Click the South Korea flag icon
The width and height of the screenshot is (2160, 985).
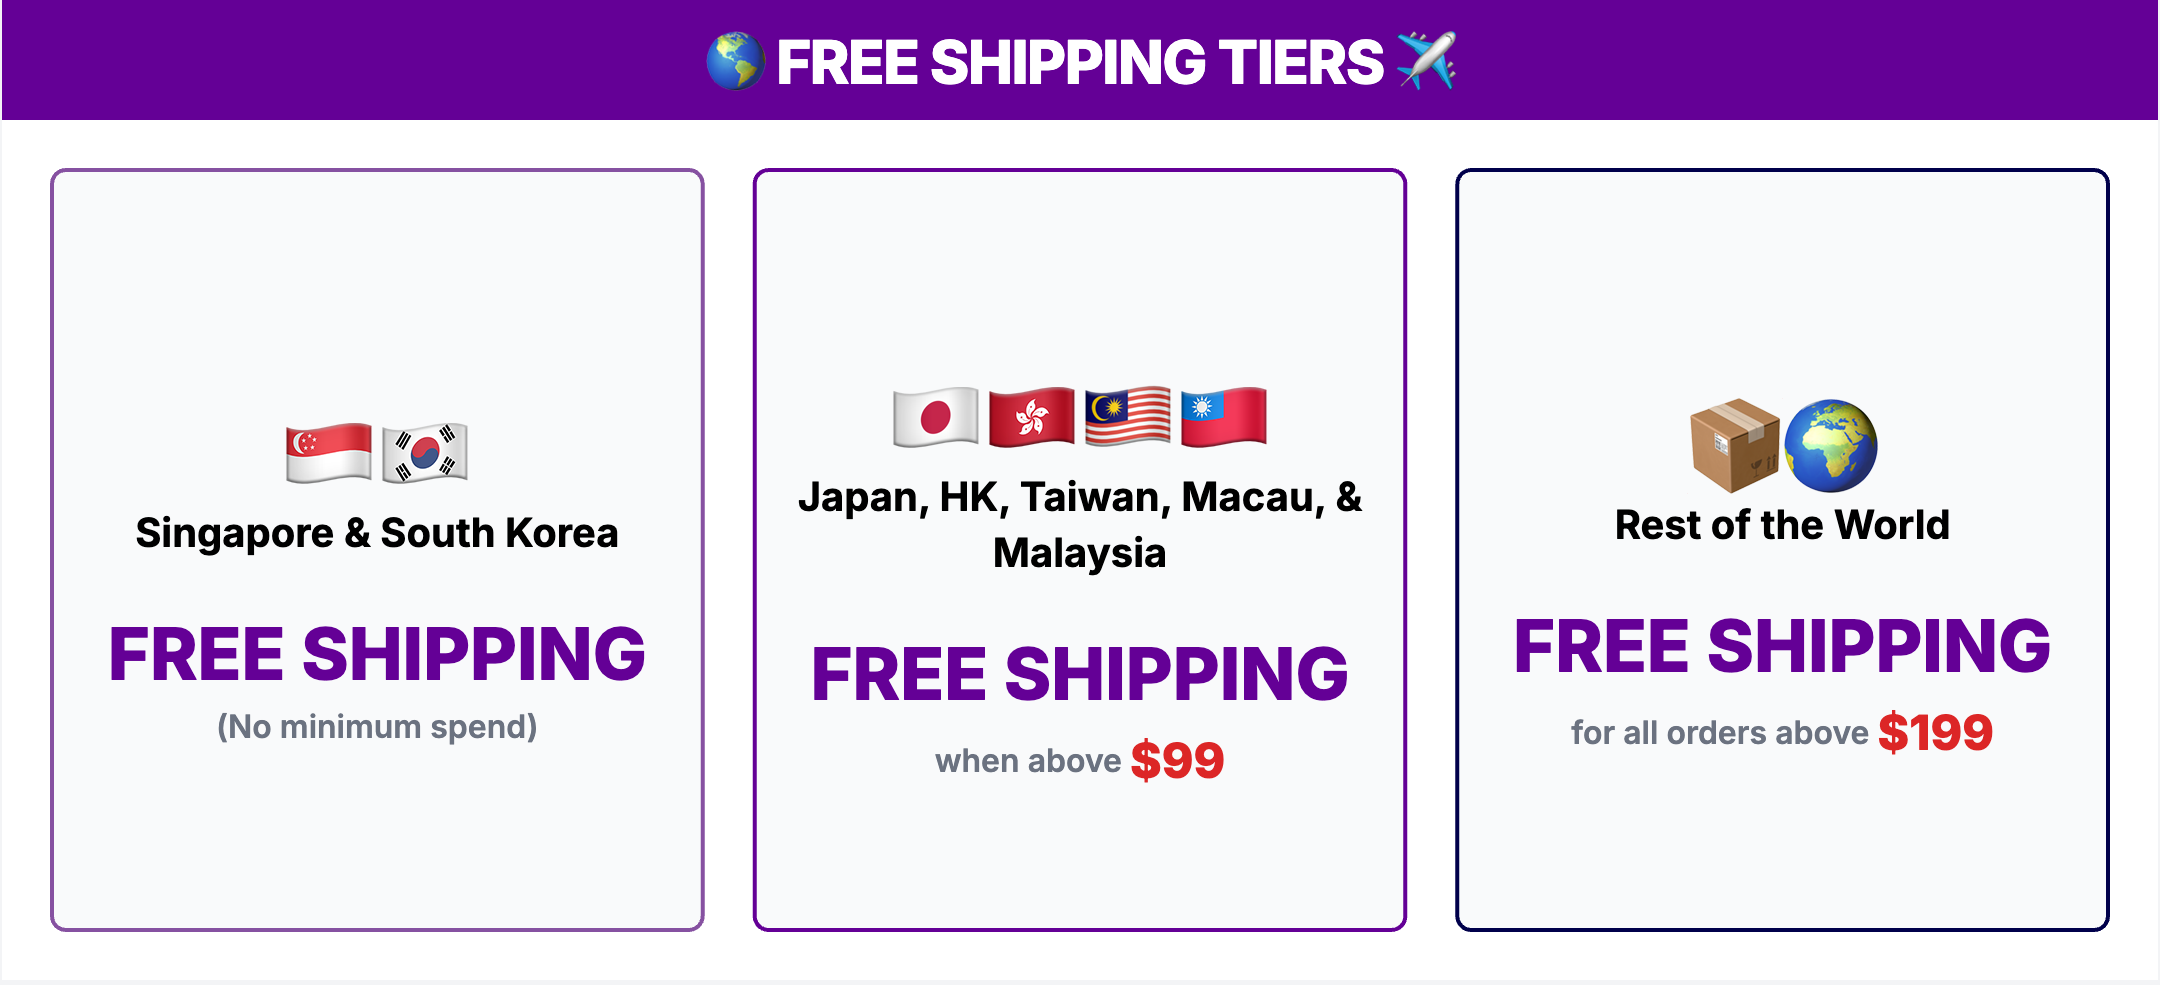(425, 453)
